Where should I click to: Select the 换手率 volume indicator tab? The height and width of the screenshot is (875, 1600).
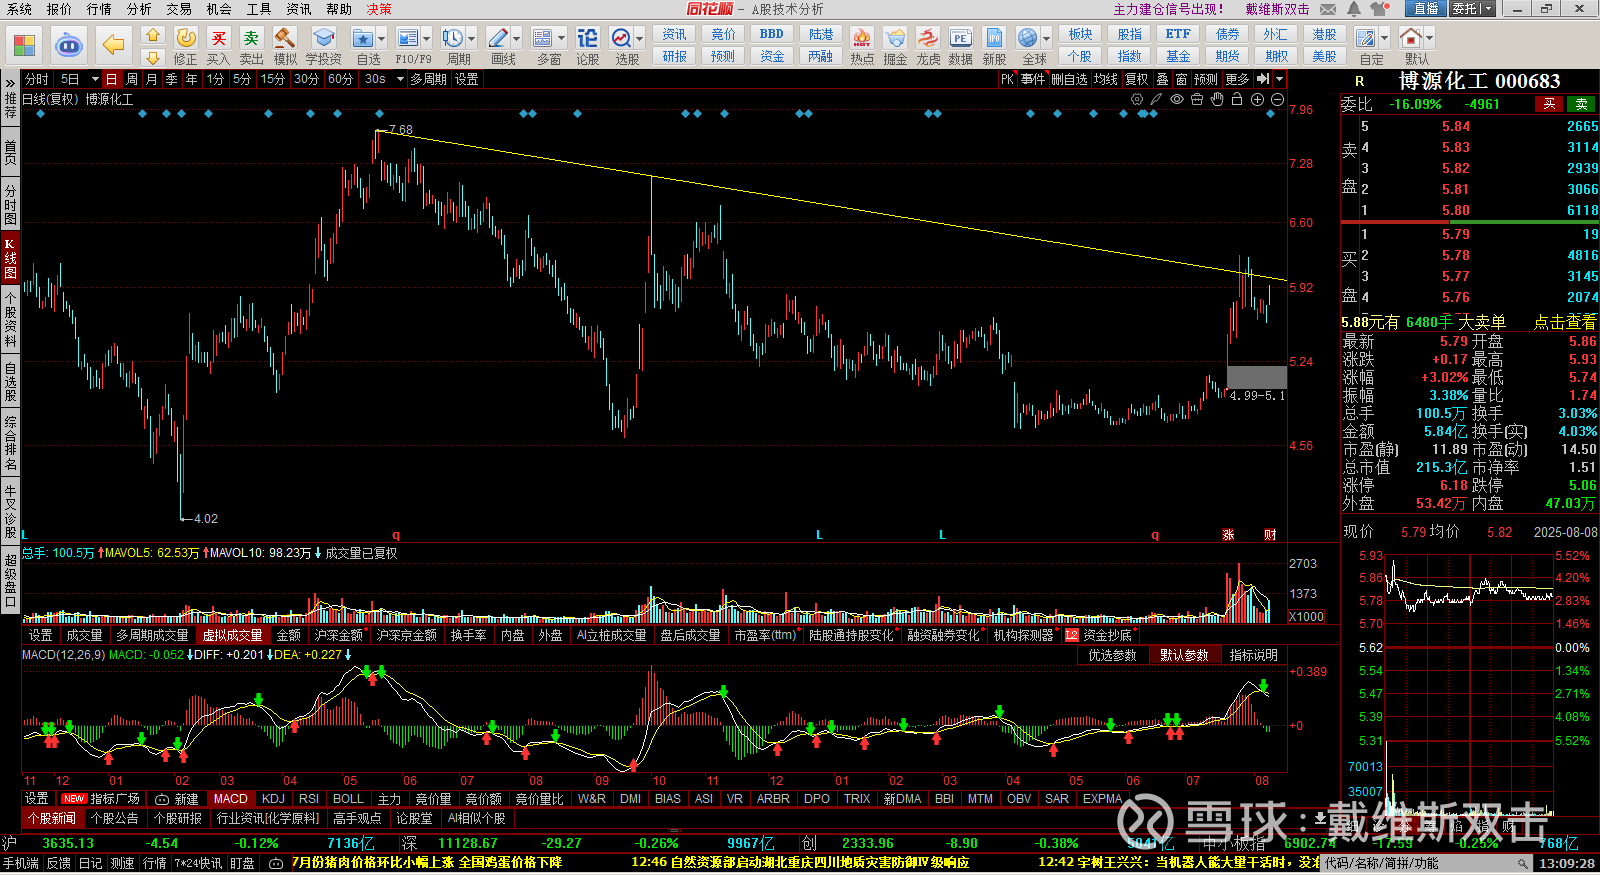pyautogui.click(x=468, y=635)
